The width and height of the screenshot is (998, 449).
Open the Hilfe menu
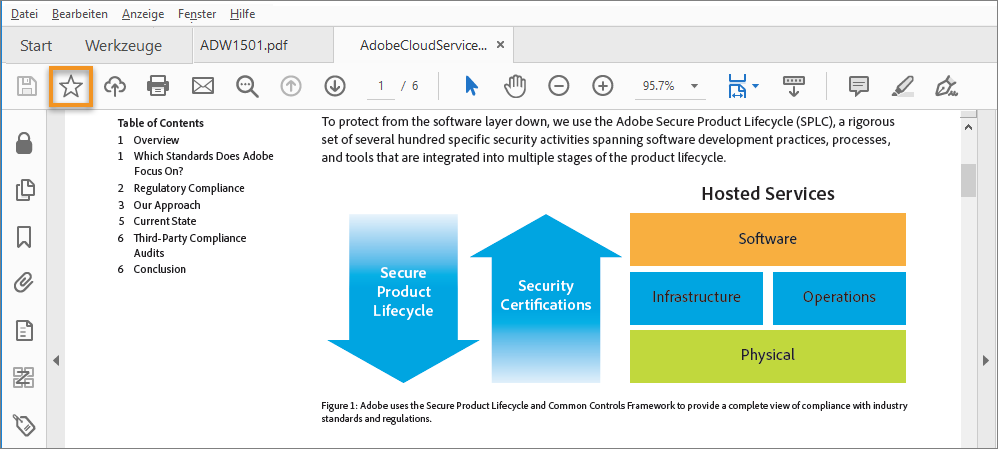pos(242,13)
